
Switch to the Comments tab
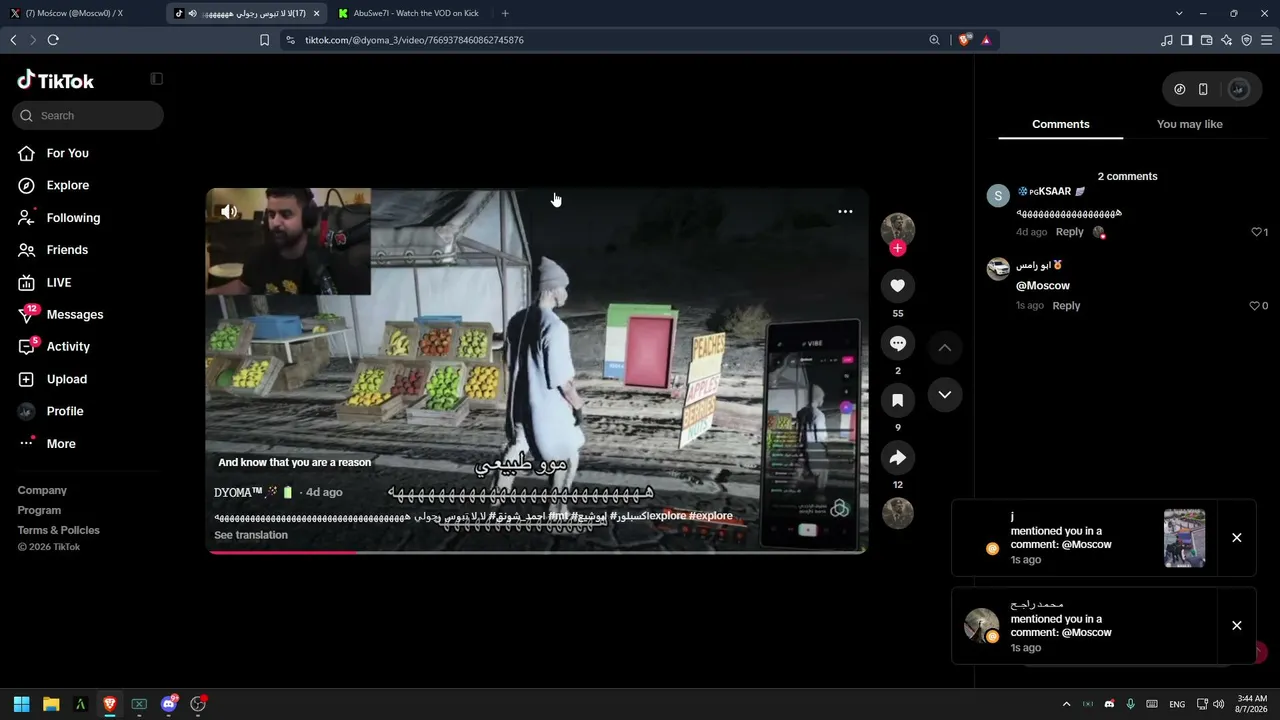[x=1060, y=124]
